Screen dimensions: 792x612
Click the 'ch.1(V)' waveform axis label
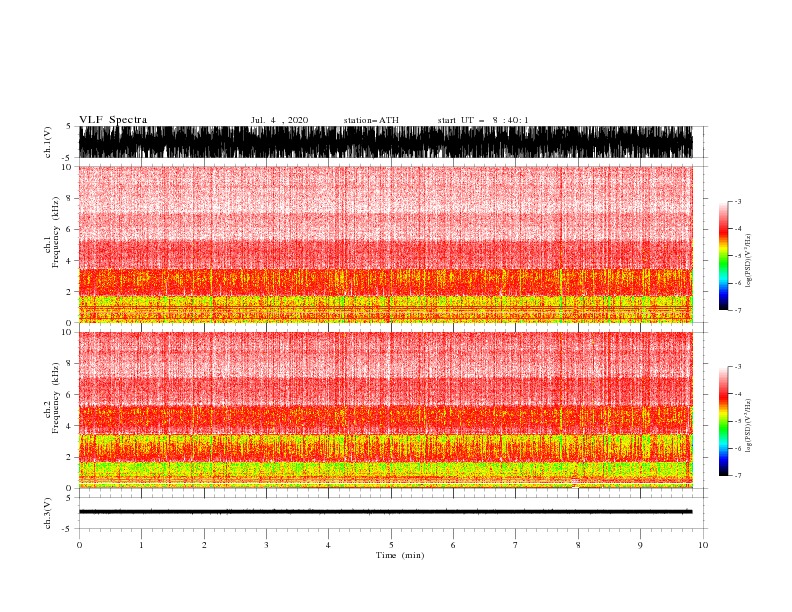pos(48,142)
